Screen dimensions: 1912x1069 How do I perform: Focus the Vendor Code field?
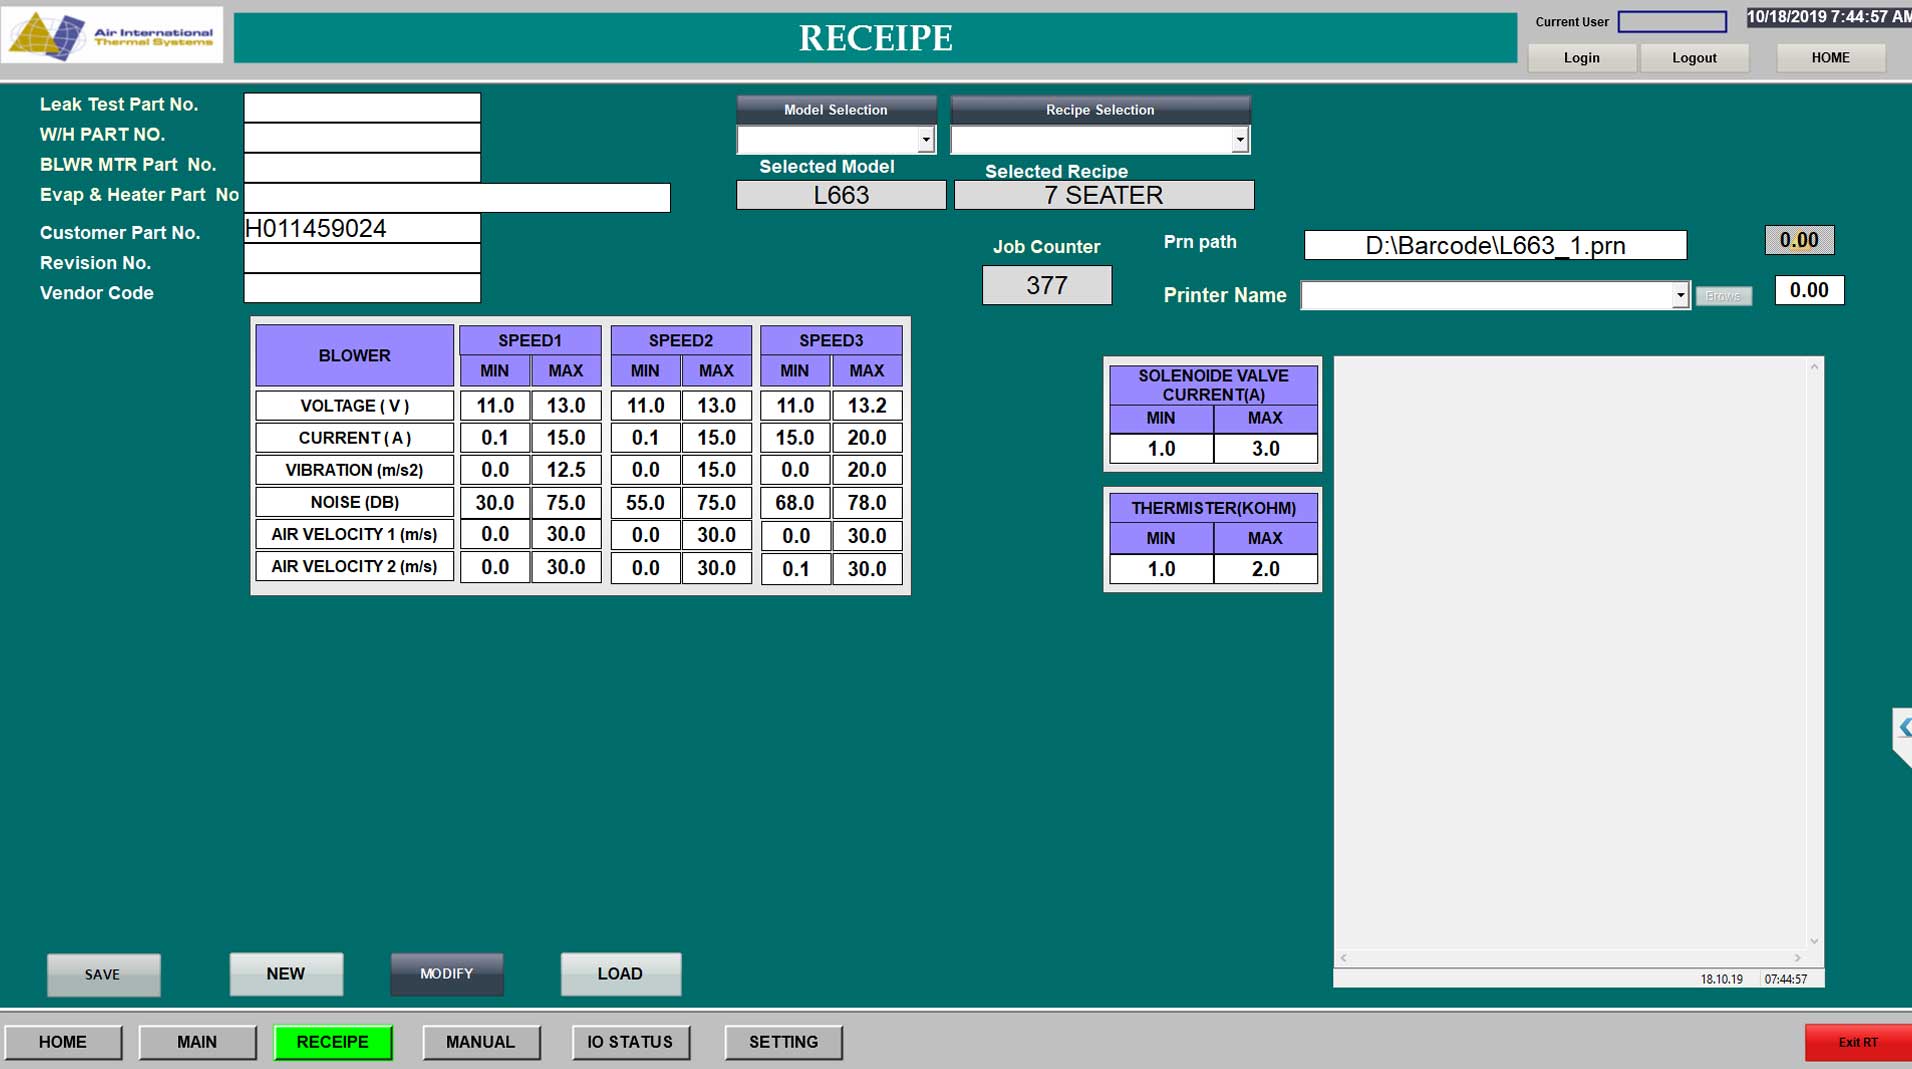click(x=362, y=288)
